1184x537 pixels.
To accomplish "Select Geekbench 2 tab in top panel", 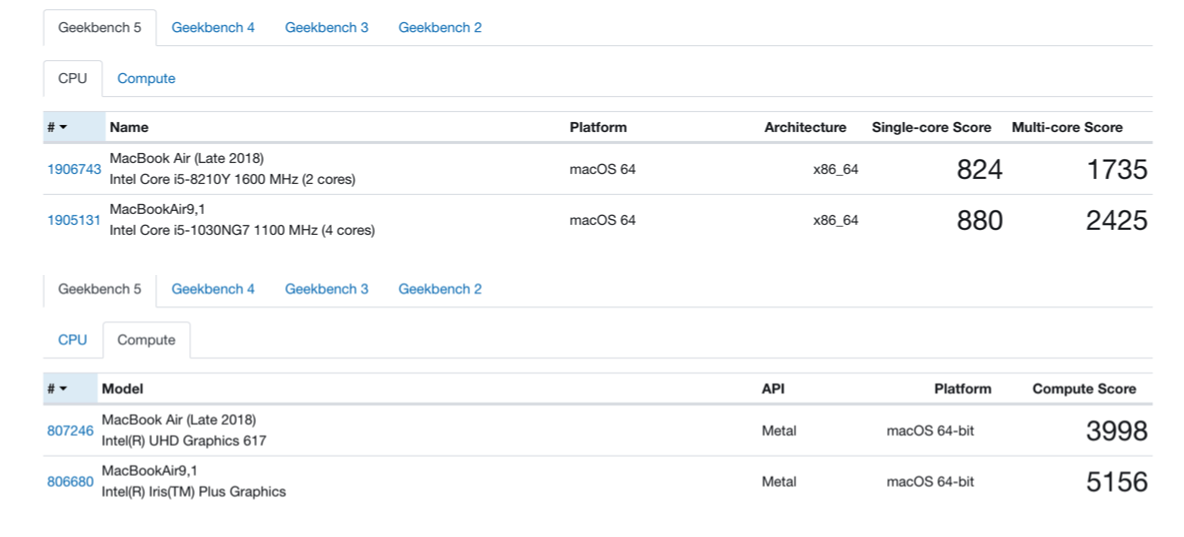I will pyautogui.click(x=440, y=27).
